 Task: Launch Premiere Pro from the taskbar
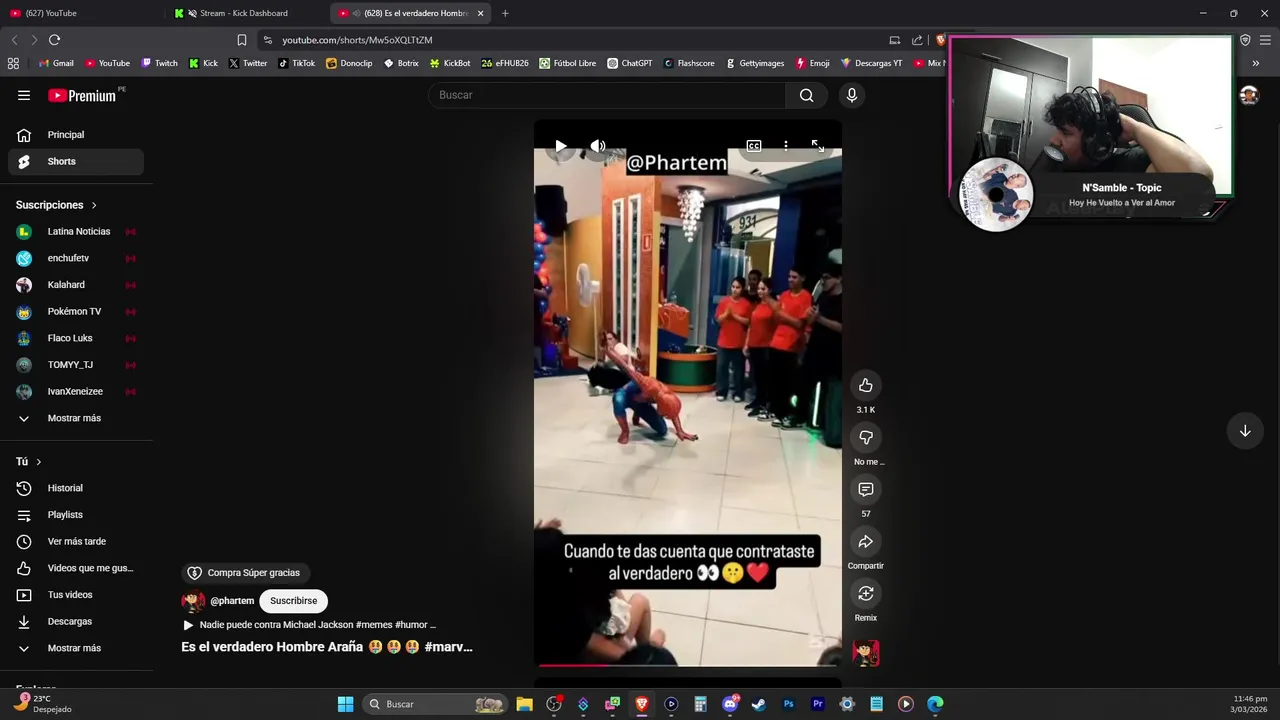[x=818, y=704]
